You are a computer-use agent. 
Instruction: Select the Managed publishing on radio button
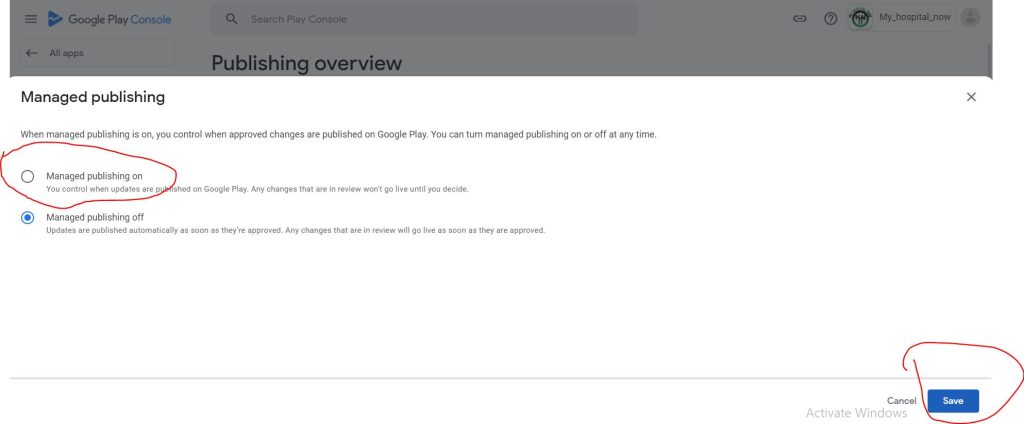(28, 176)
